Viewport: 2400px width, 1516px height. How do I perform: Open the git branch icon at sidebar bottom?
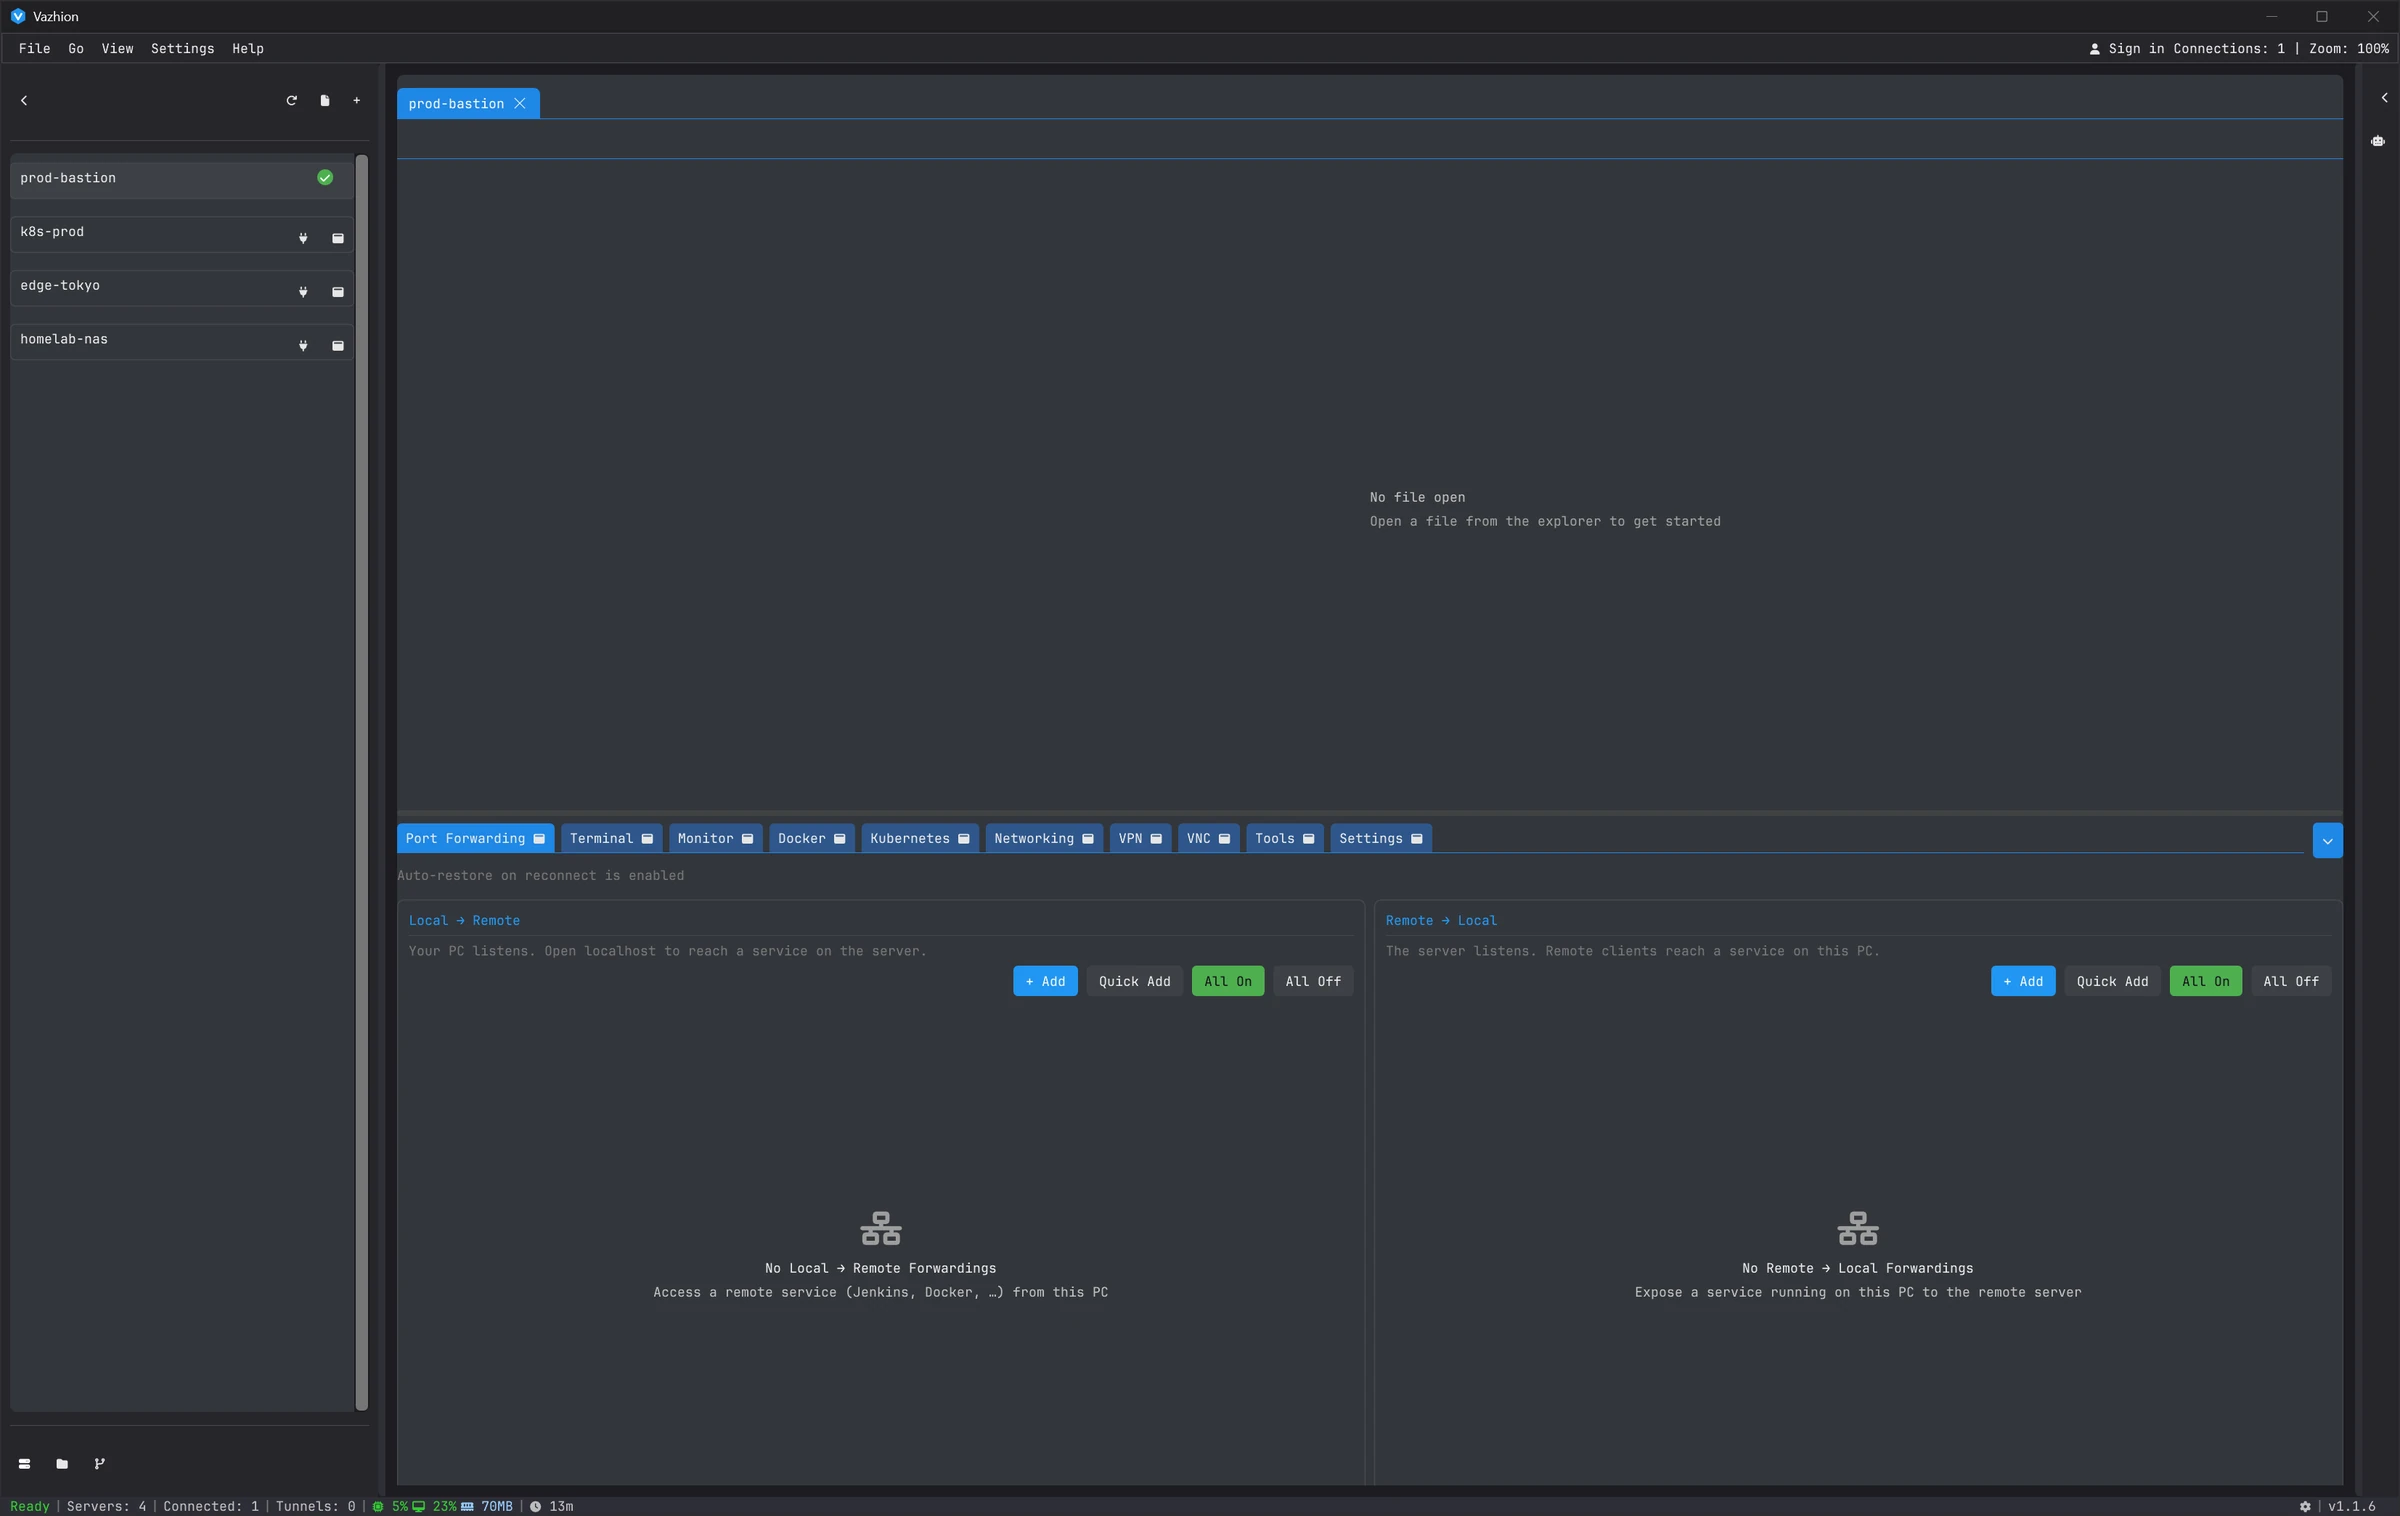point(99,1463)
